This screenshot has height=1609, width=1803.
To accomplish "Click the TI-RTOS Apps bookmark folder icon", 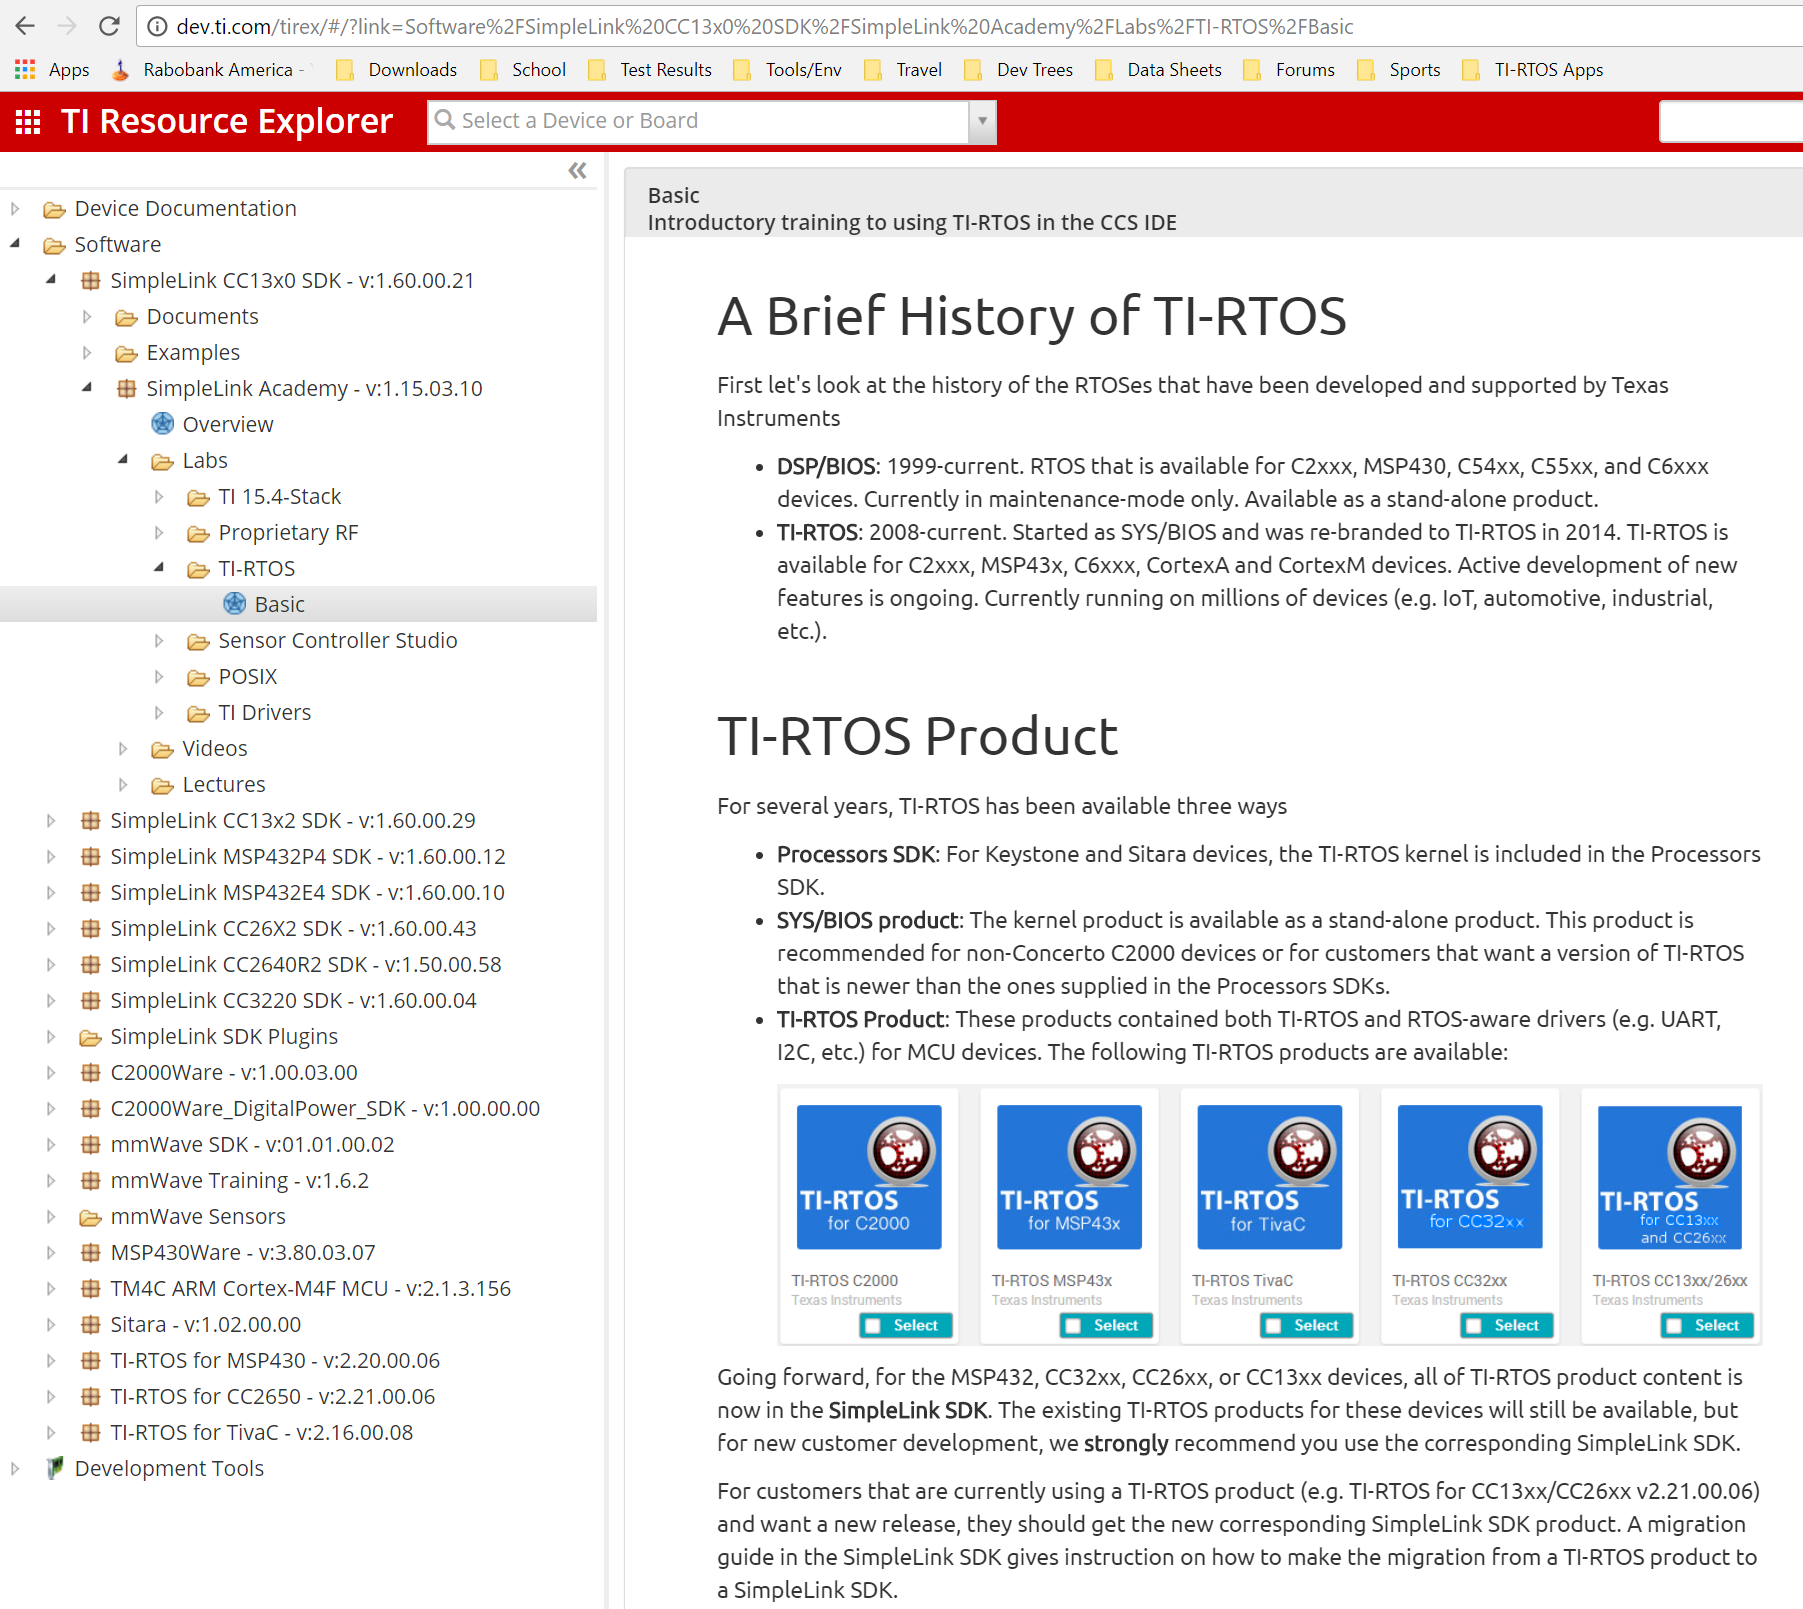I will point(1471,69).
